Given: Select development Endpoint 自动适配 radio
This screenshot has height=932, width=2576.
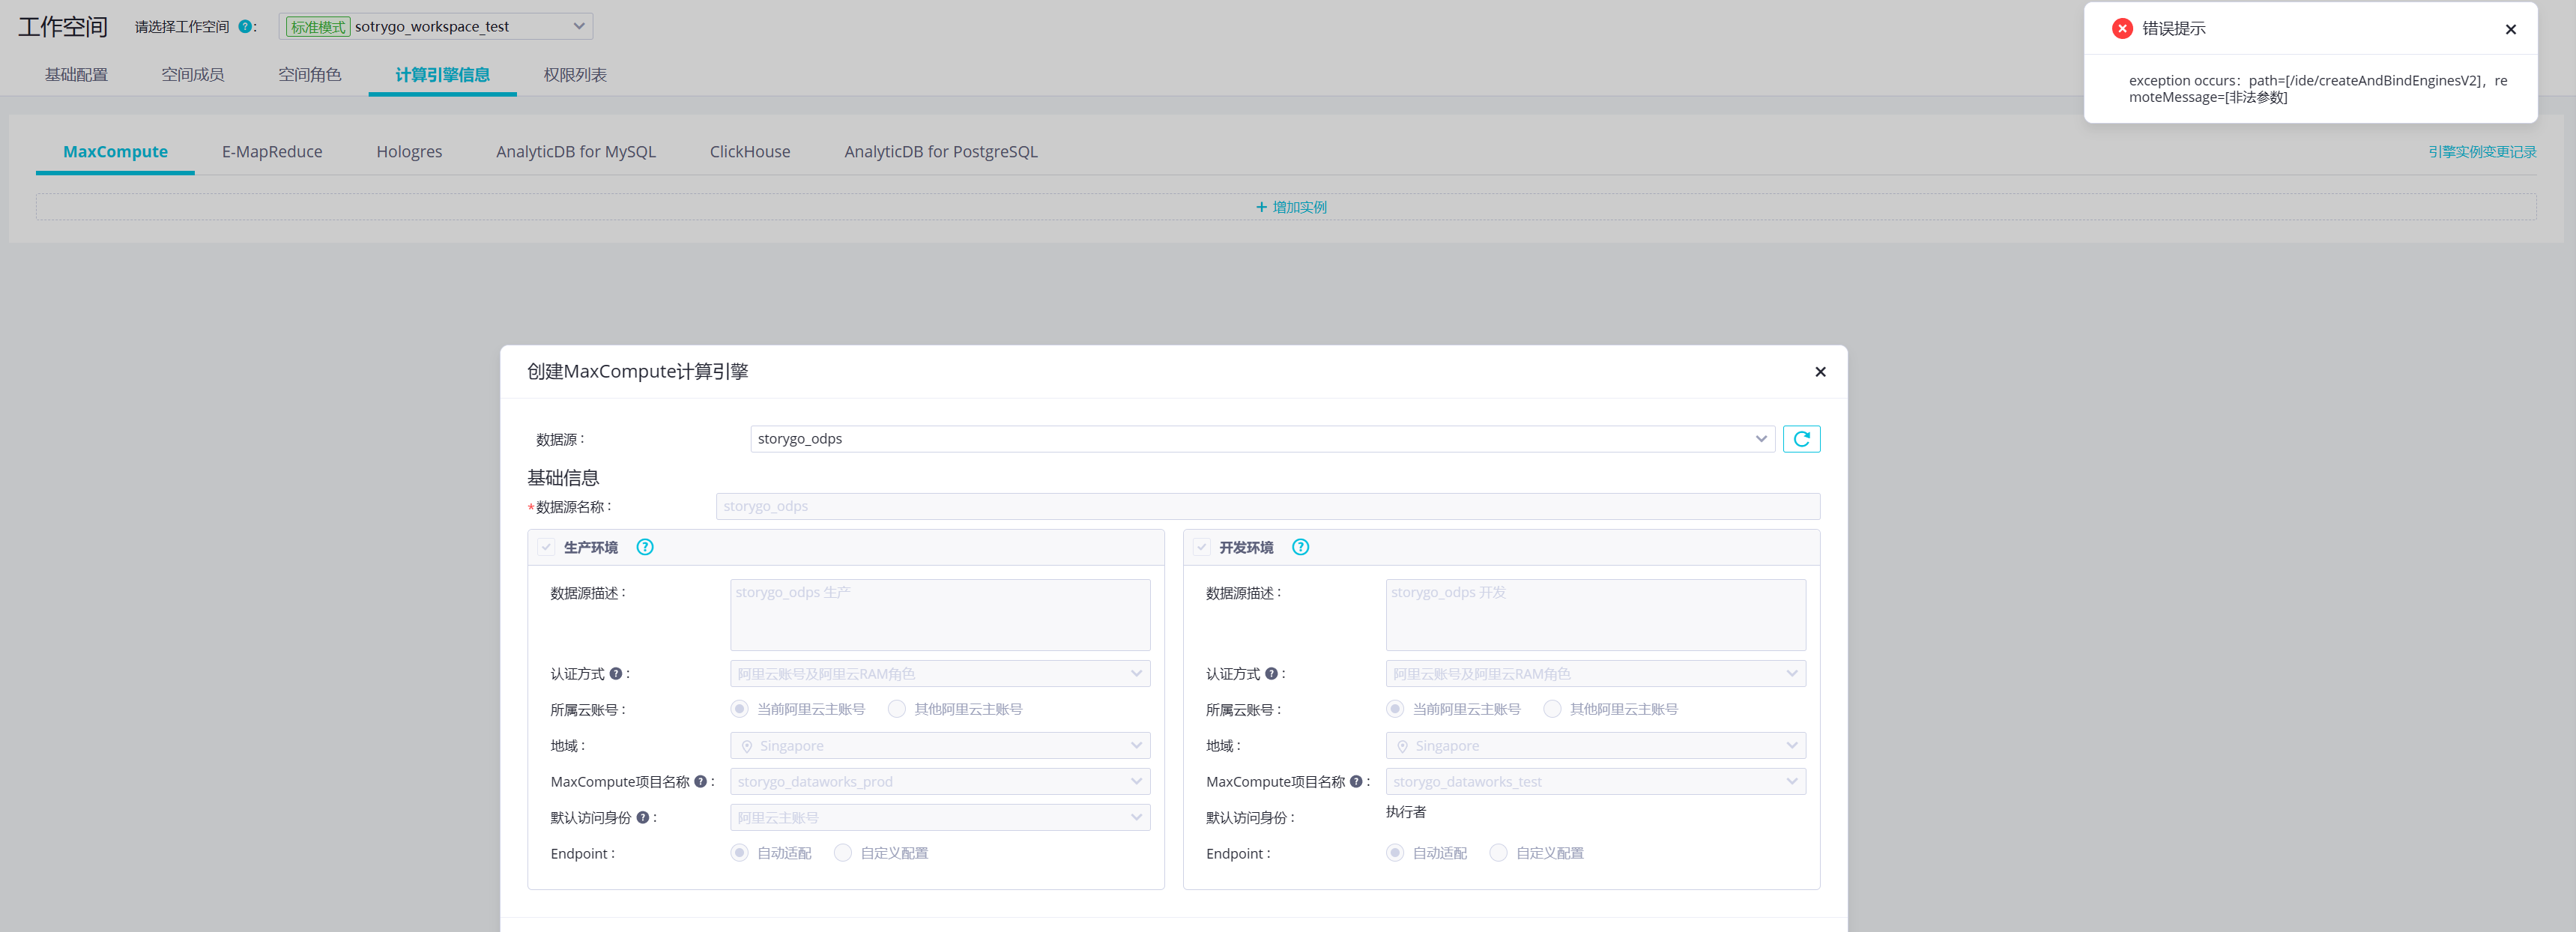Looking at the screenshot, I should click(1395, 853).
